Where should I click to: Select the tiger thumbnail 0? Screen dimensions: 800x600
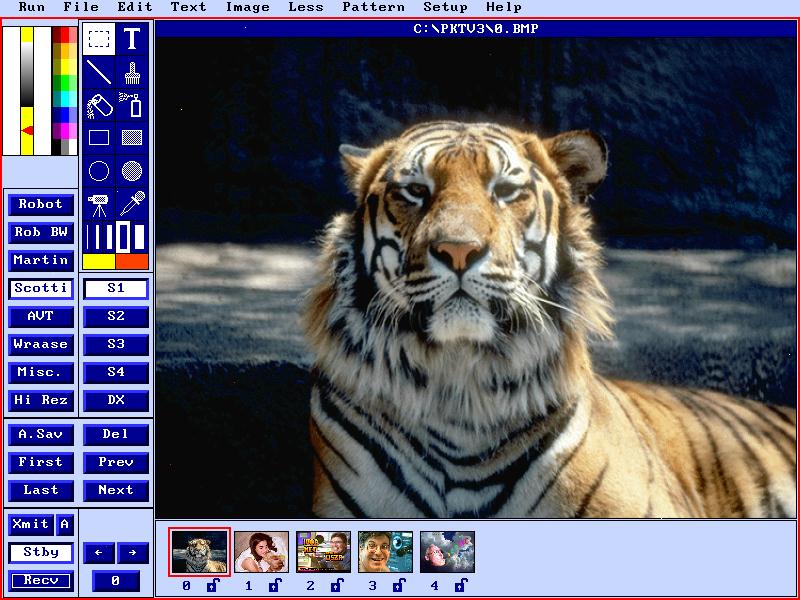pyautogui.click(x=199, y=552)
